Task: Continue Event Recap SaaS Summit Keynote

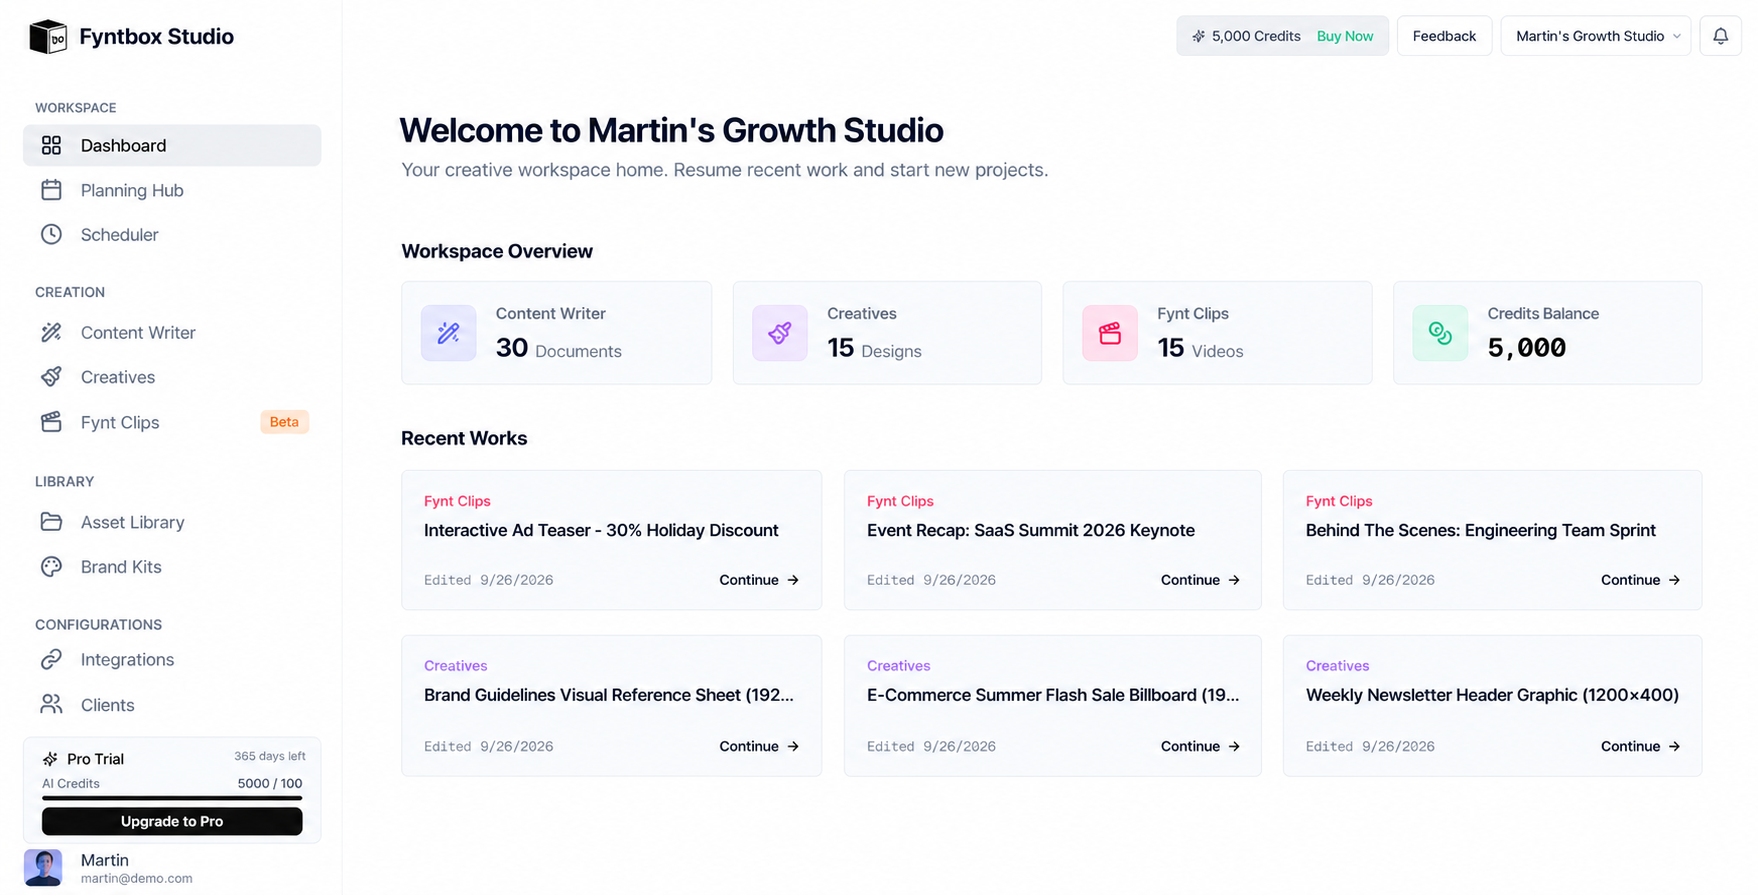Action: click(1200, 580)
